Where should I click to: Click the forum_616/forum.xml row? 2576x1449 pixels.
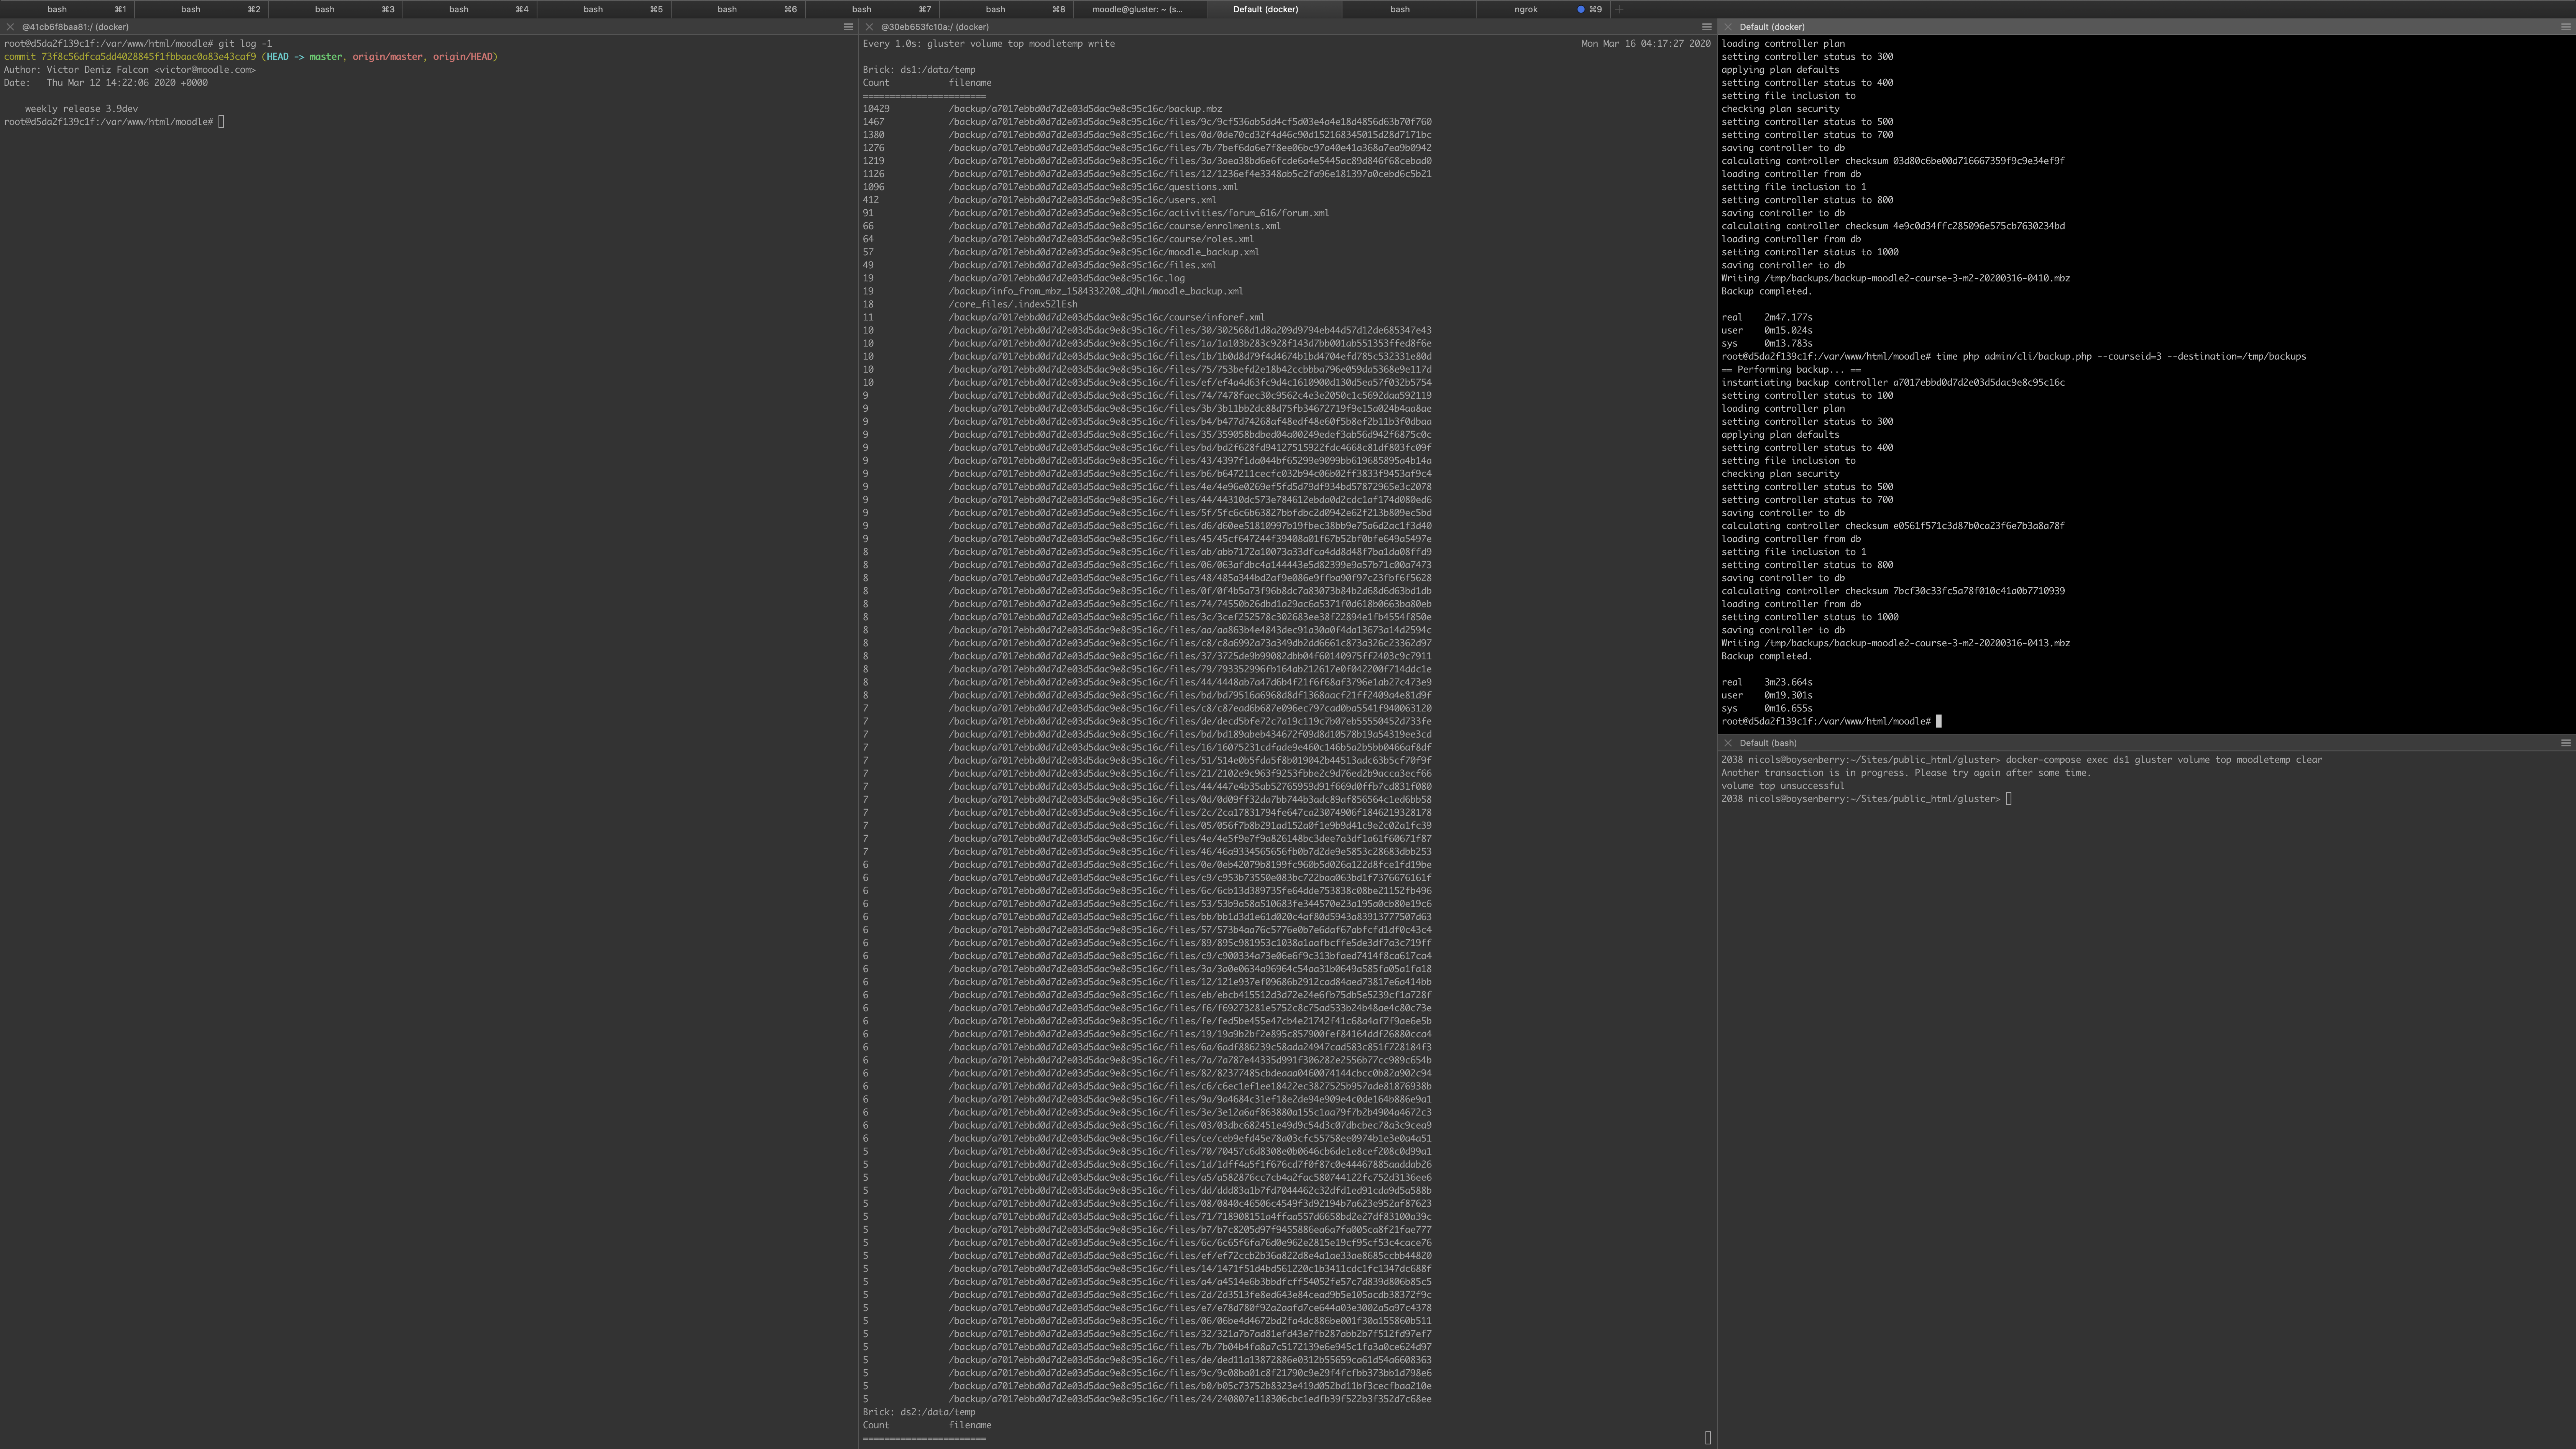click(x=1096, y=213)
